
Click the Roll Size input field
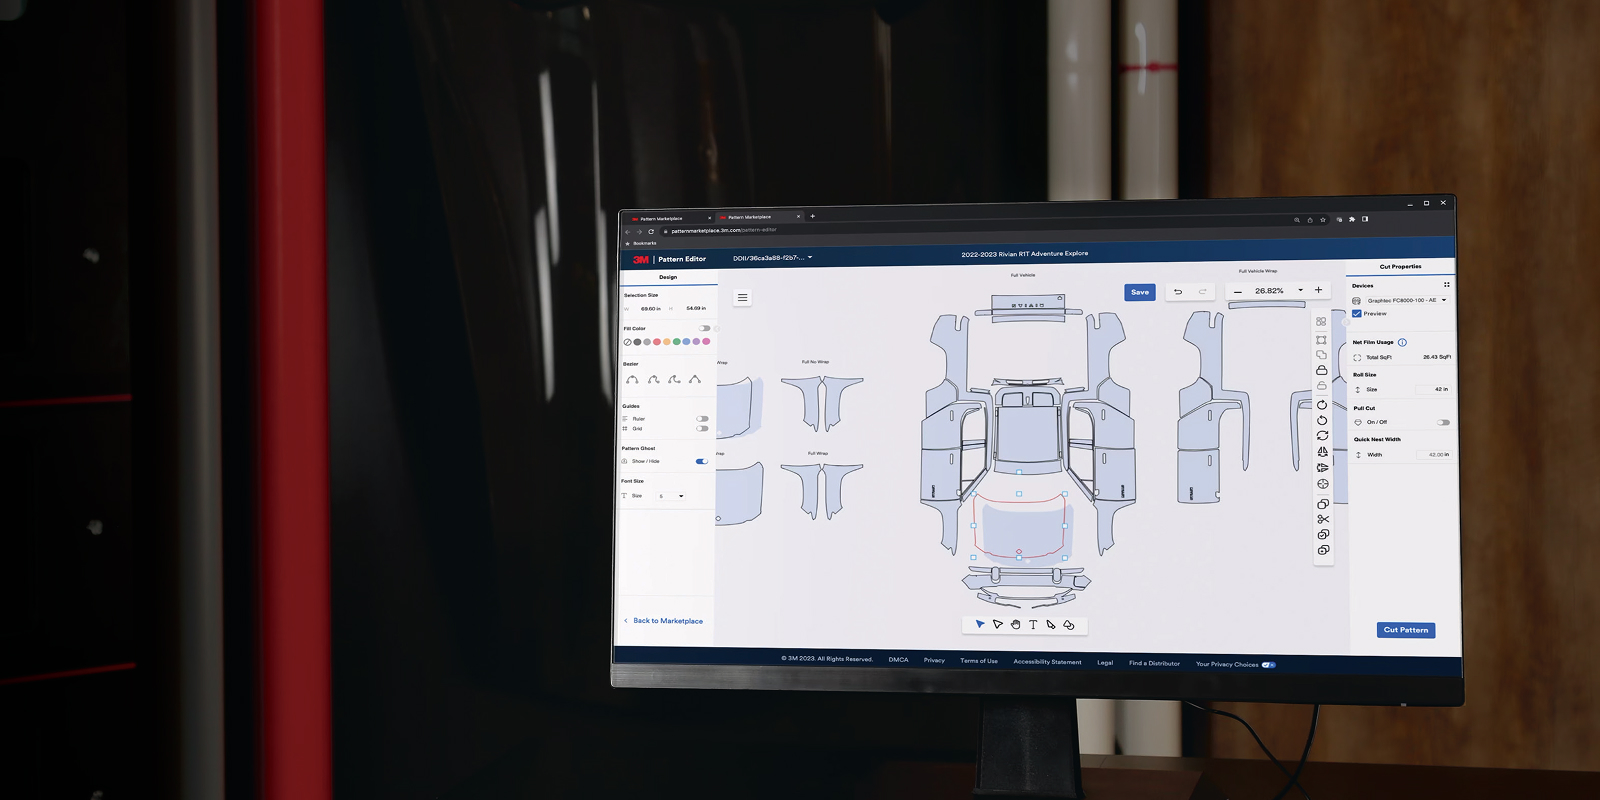click(x=1432, y=389)
